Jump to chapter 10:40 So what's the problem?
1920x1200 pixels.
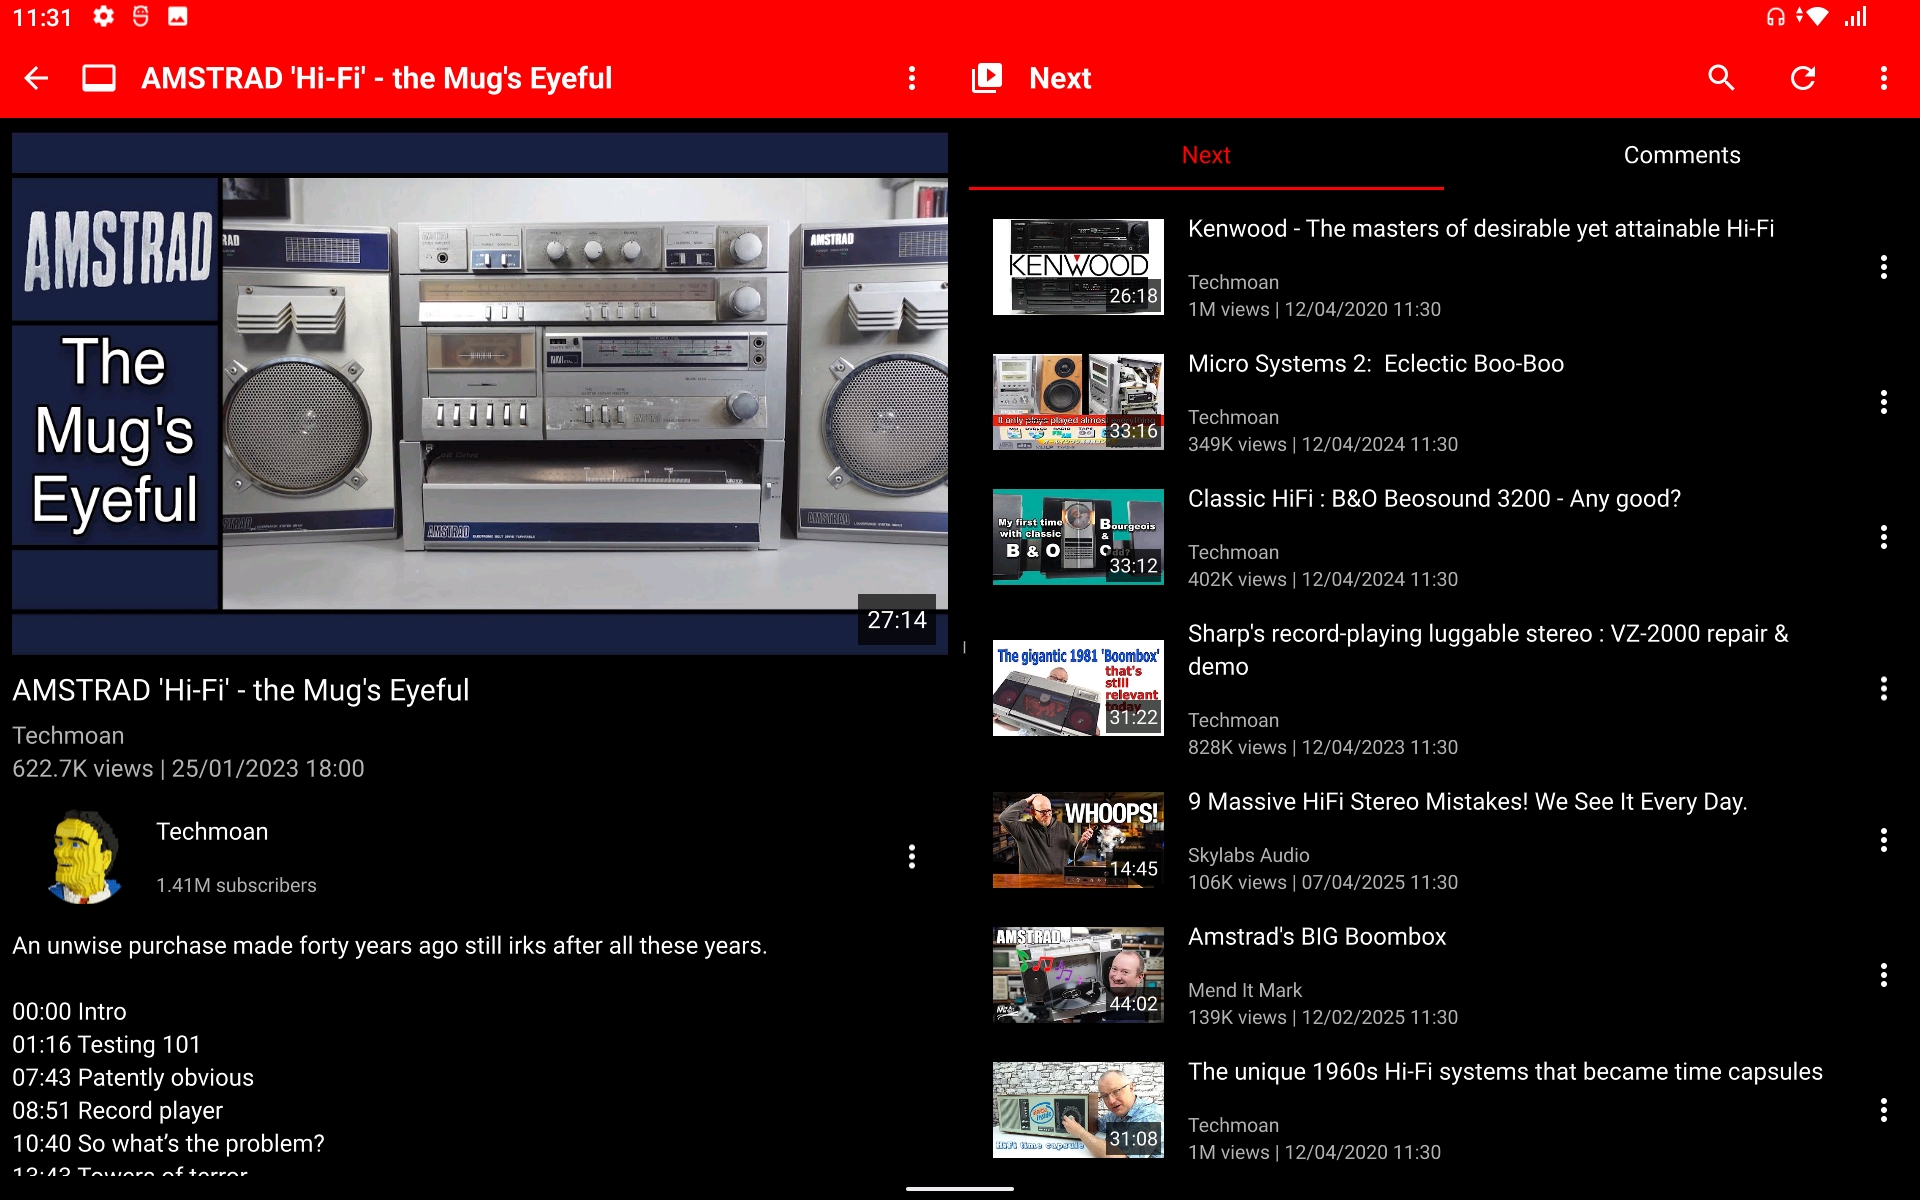coord(168,1144)
